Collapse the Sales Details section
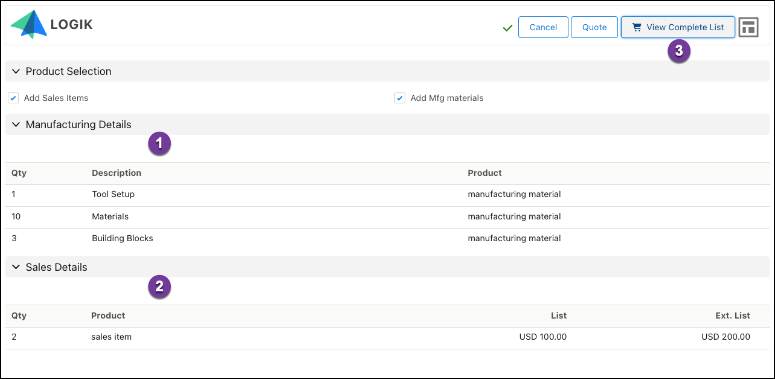Image resolution: width=775 pixels, height=379 pixels. [16, 267]
